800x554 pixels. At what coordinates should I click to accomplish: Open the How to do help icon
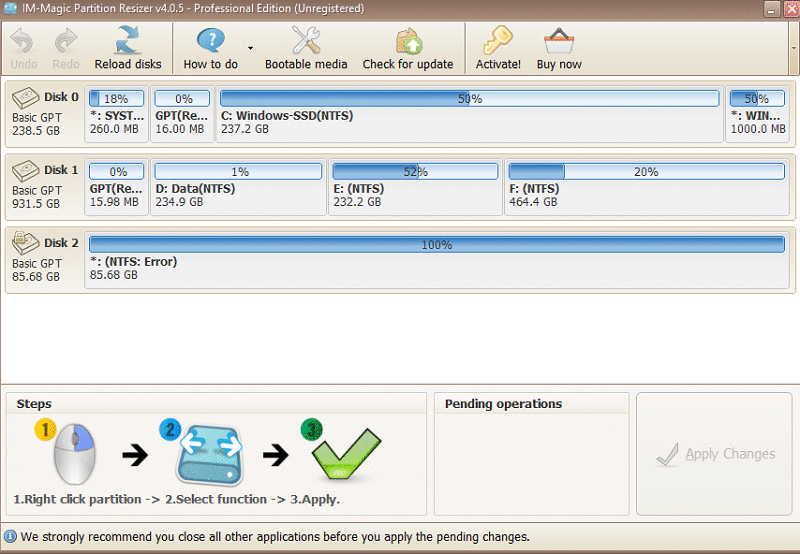click(210, 41)
